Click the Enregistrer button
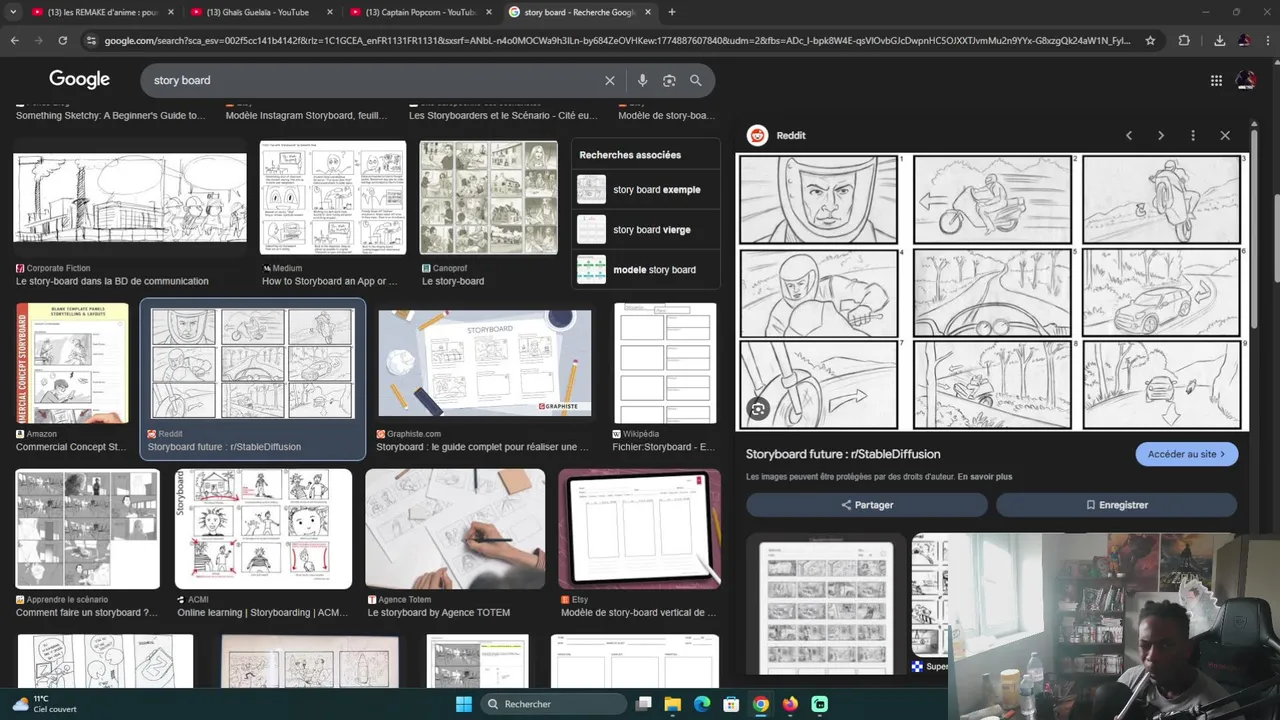The height and width of the screenshot is (720, 1280). coord(1117,505)
